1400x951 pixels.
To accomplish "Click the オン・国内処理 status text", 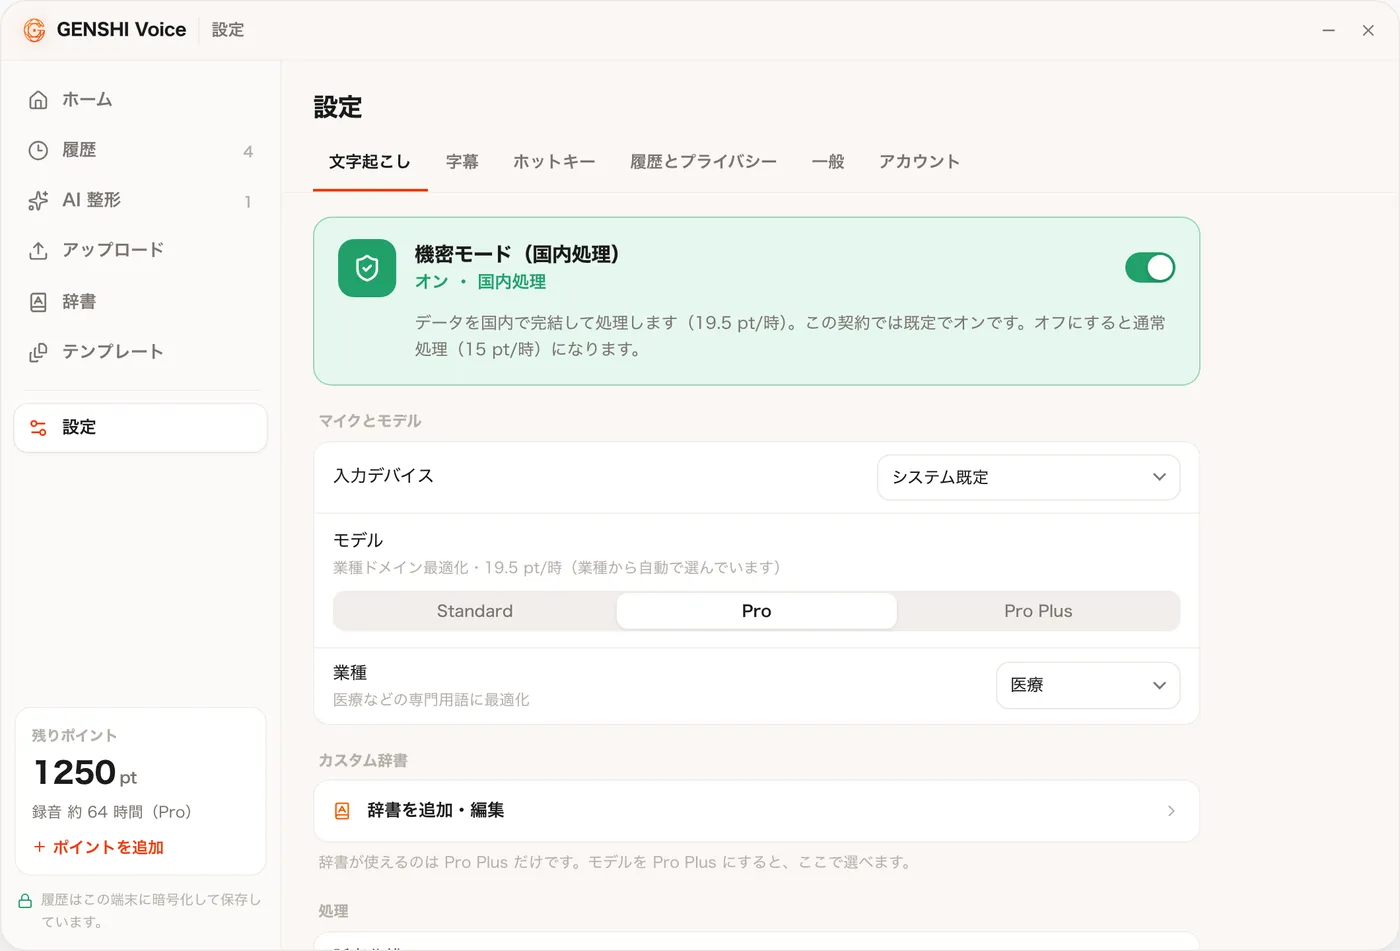I will [x=480, y=282].
